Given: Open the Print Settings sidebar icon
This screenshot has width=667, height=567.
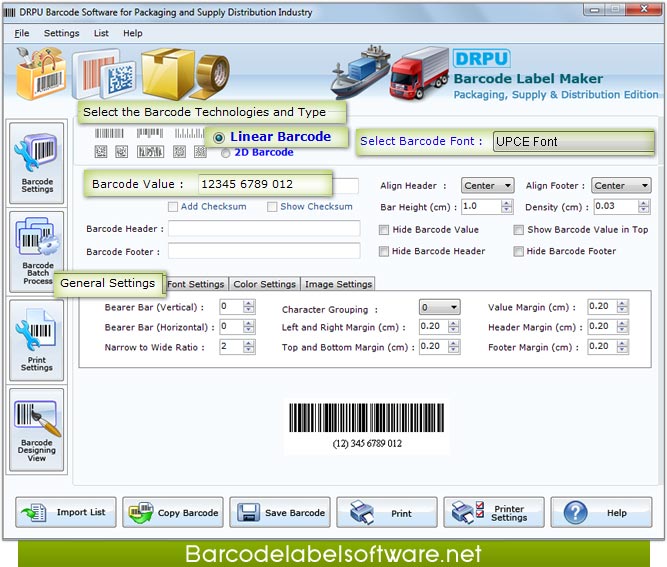Looking at the screenshot, I should 37,340.
